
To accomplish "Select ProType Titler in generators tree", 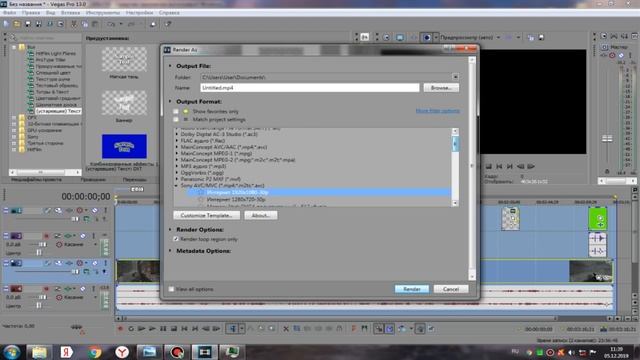I will (x=51, y=60).
